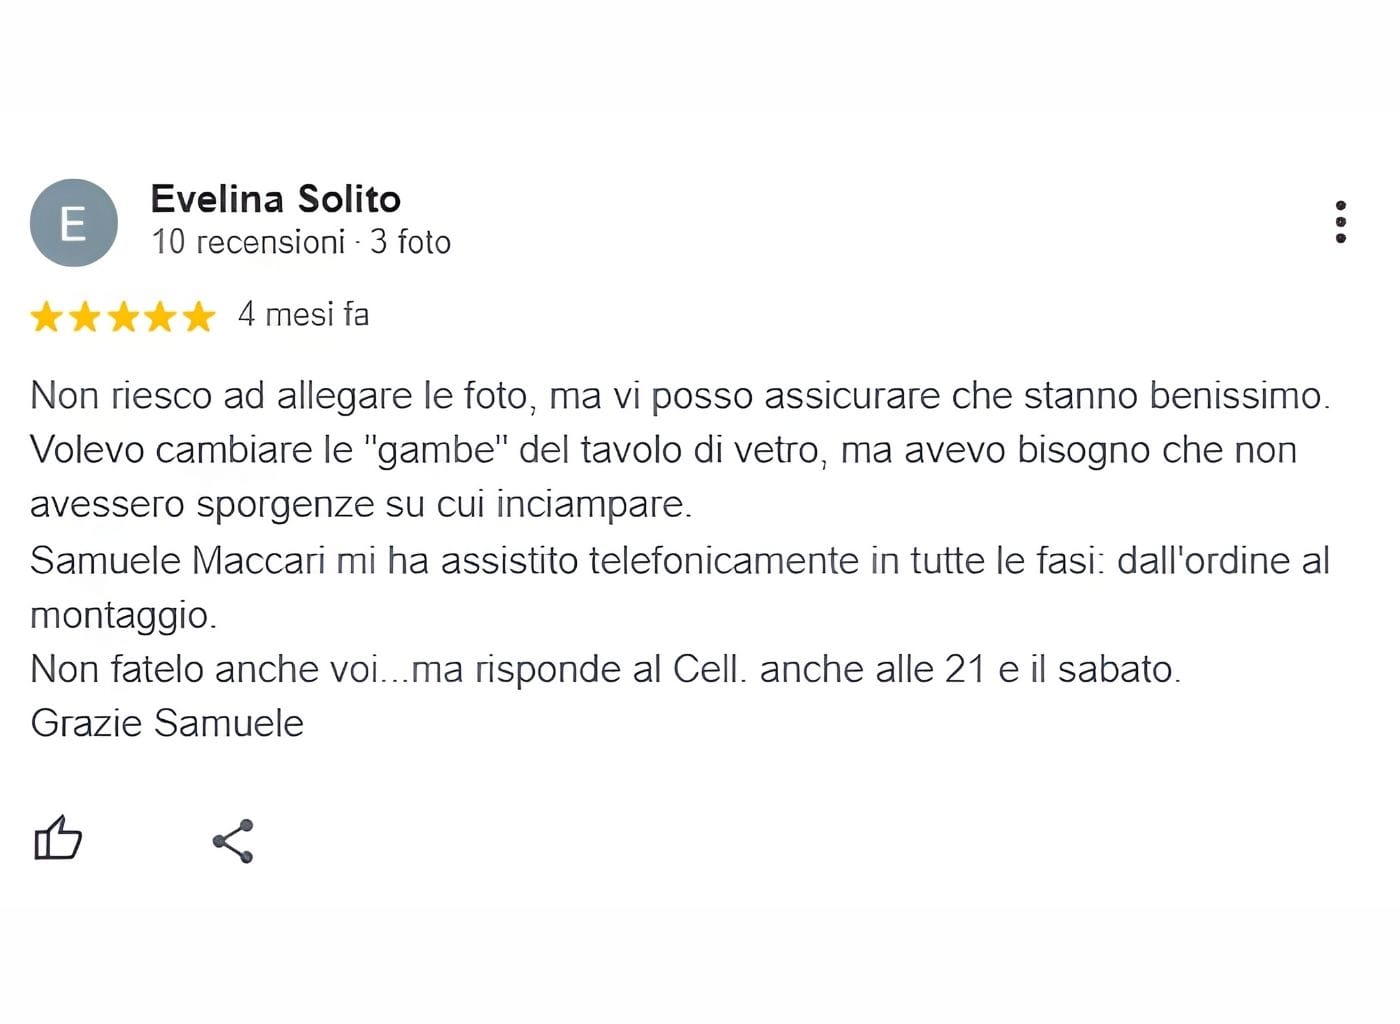
Task: Click the single word "montaggio." line
Action: [x=123, y=614]
